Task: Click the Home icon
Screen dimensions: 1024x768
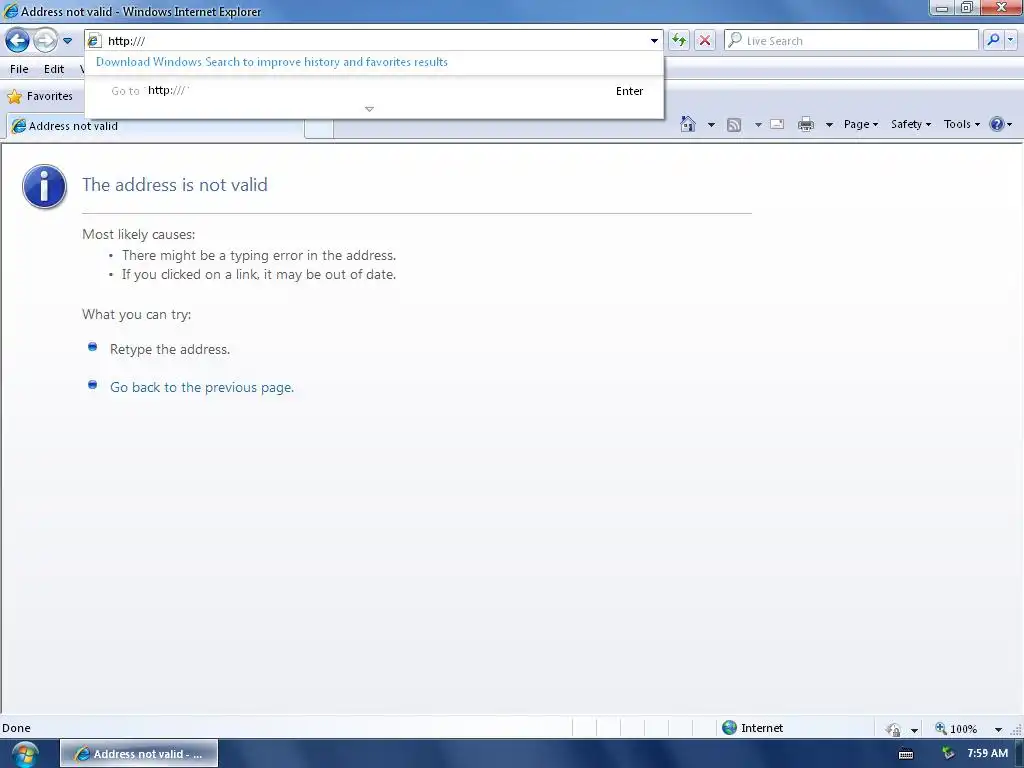Action: coord(688,124)
